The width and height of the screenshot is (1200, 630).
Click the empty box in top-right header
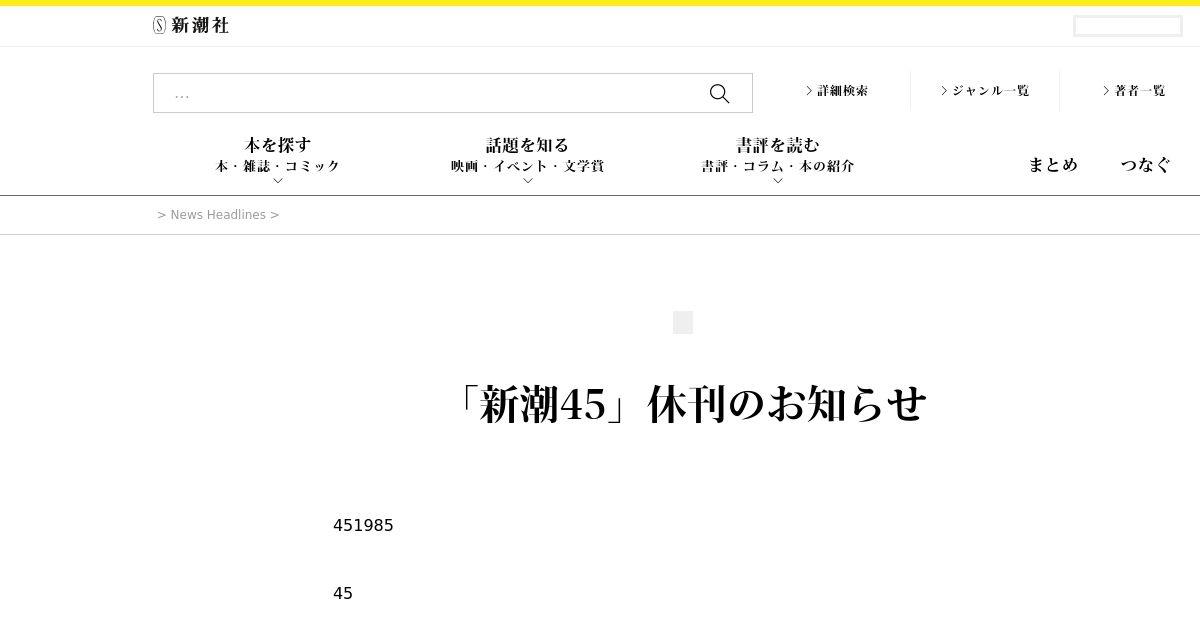click(x=1128, y=26)
